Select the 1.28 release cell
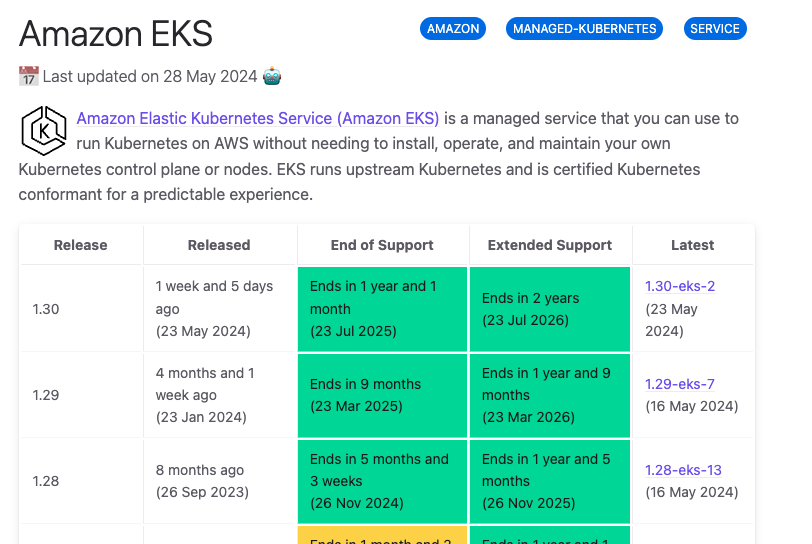The height and width of the screenshot is (544, 812). pos(81,481)
